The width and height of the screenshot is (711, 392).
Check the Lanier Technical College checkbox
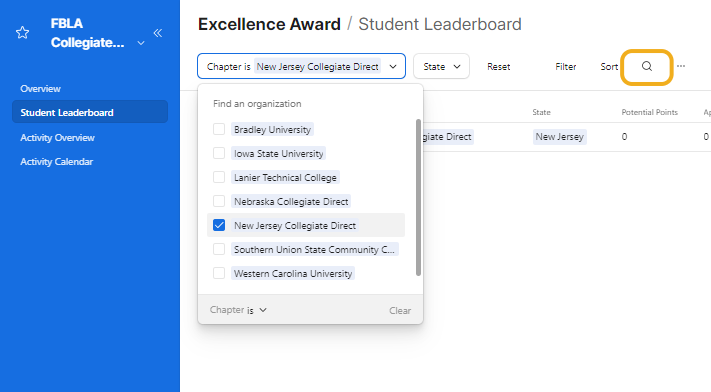pos(219,177)
